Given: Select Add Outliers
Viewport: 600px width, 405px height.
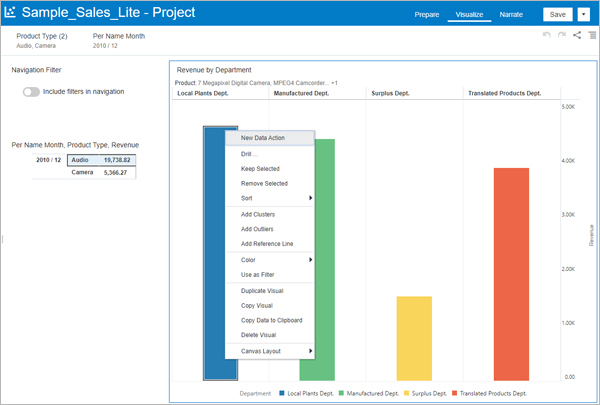Looking at the screenshot, I should [x=270, y=229].
